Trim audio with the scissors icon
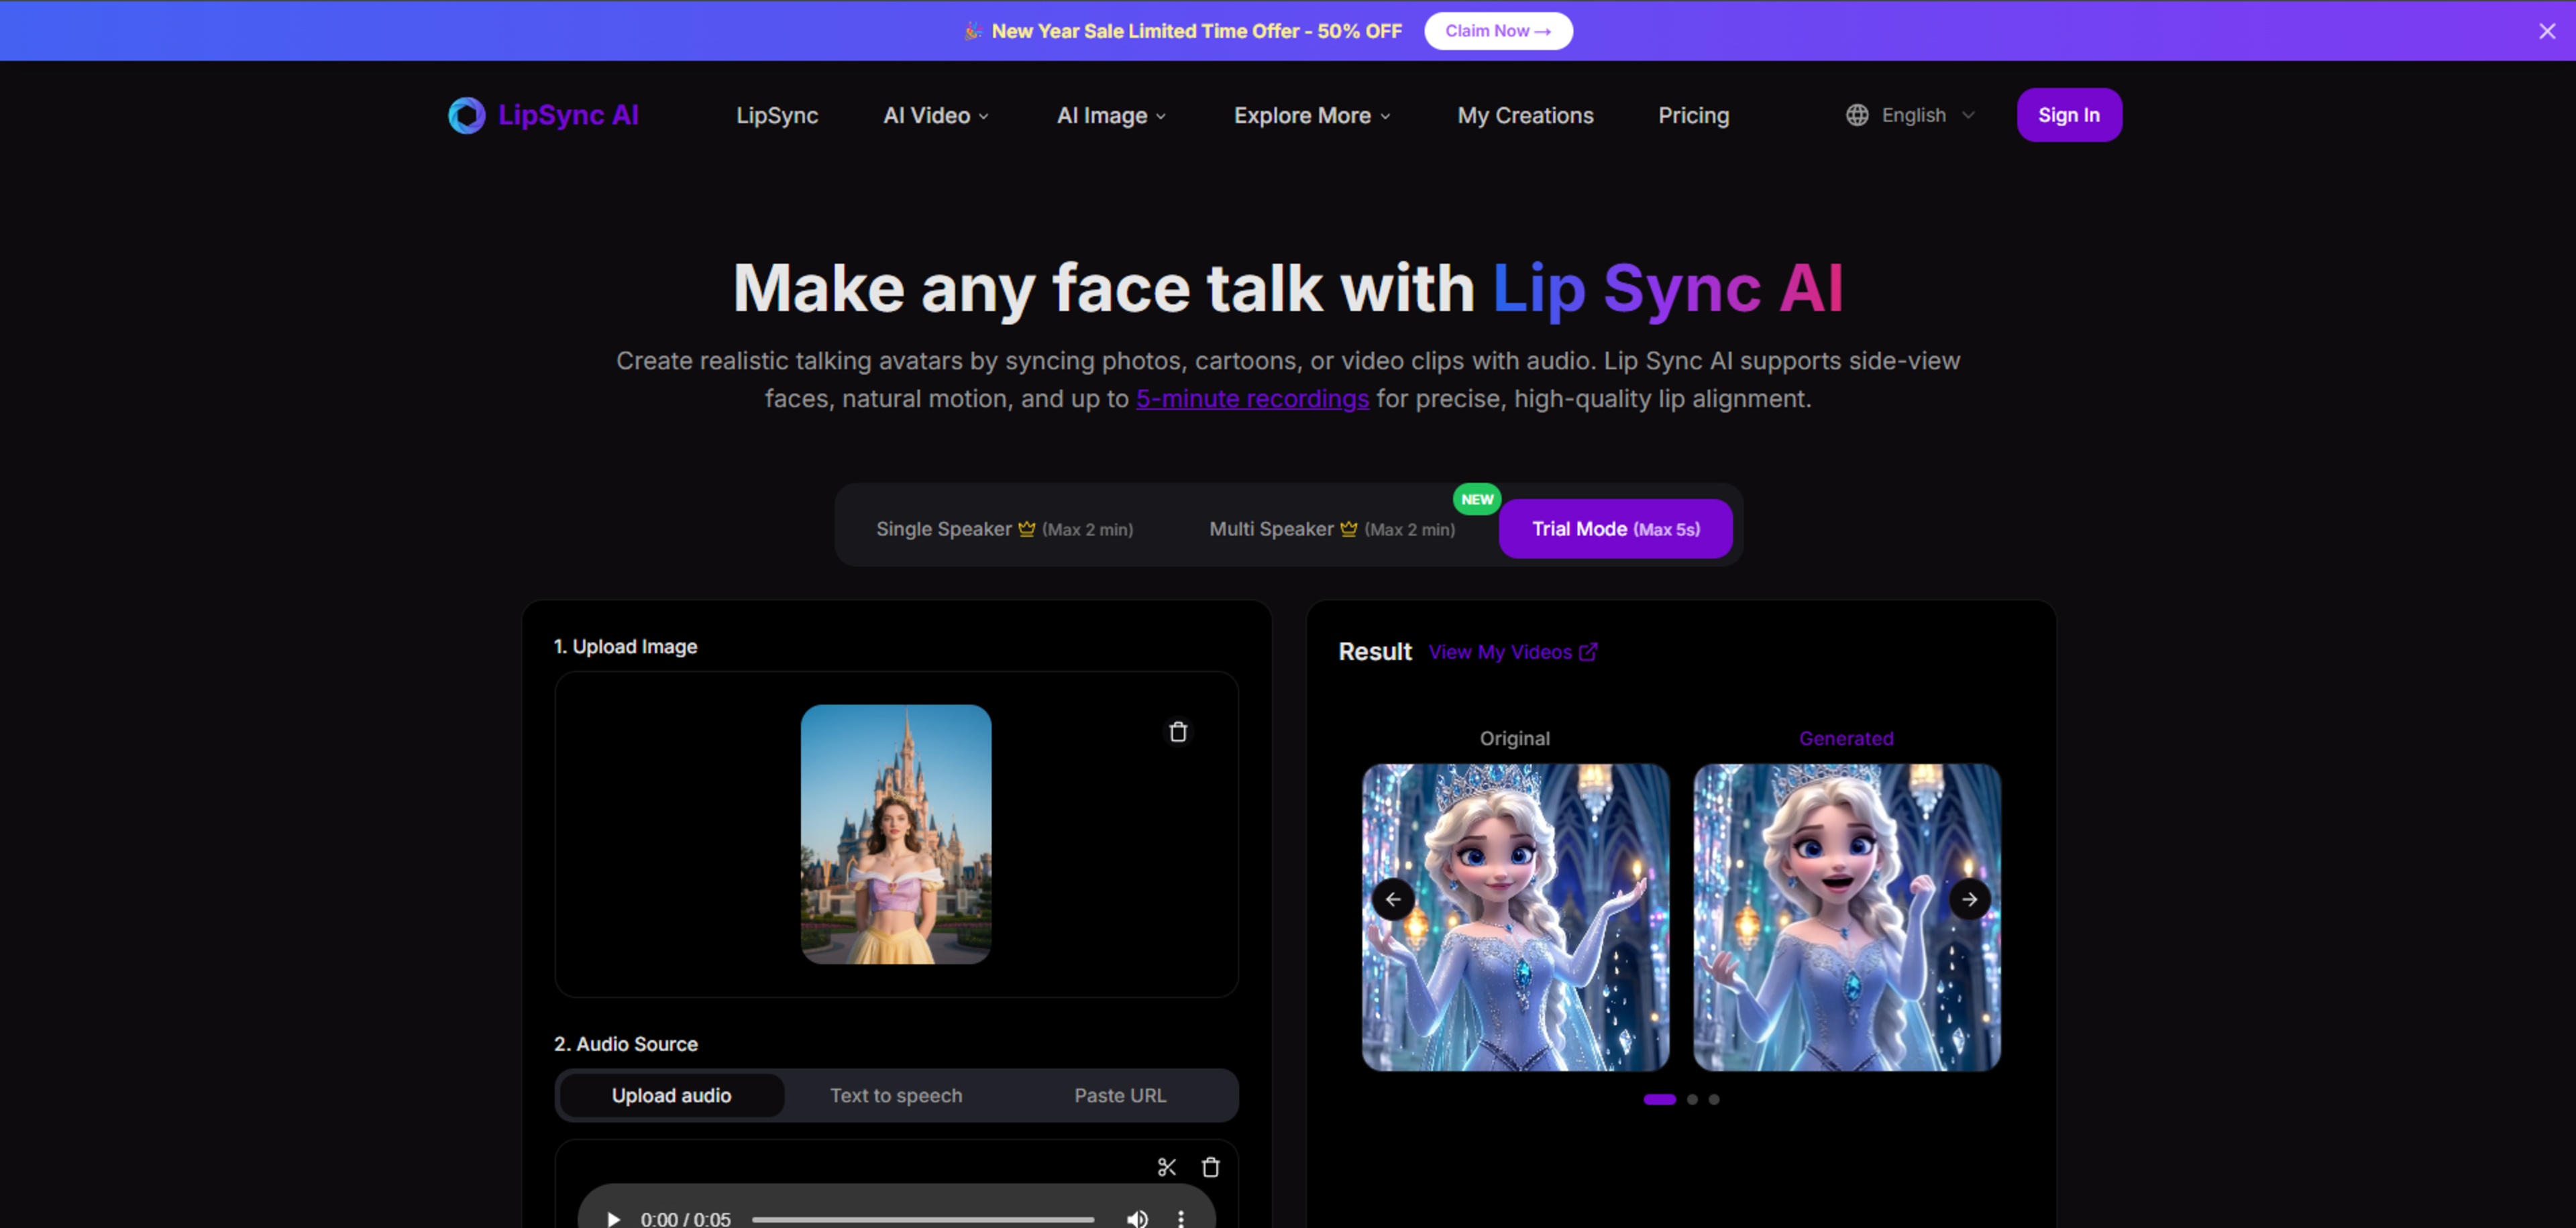This screenshot has height=1228, width=2576. click(1167, 1167)
